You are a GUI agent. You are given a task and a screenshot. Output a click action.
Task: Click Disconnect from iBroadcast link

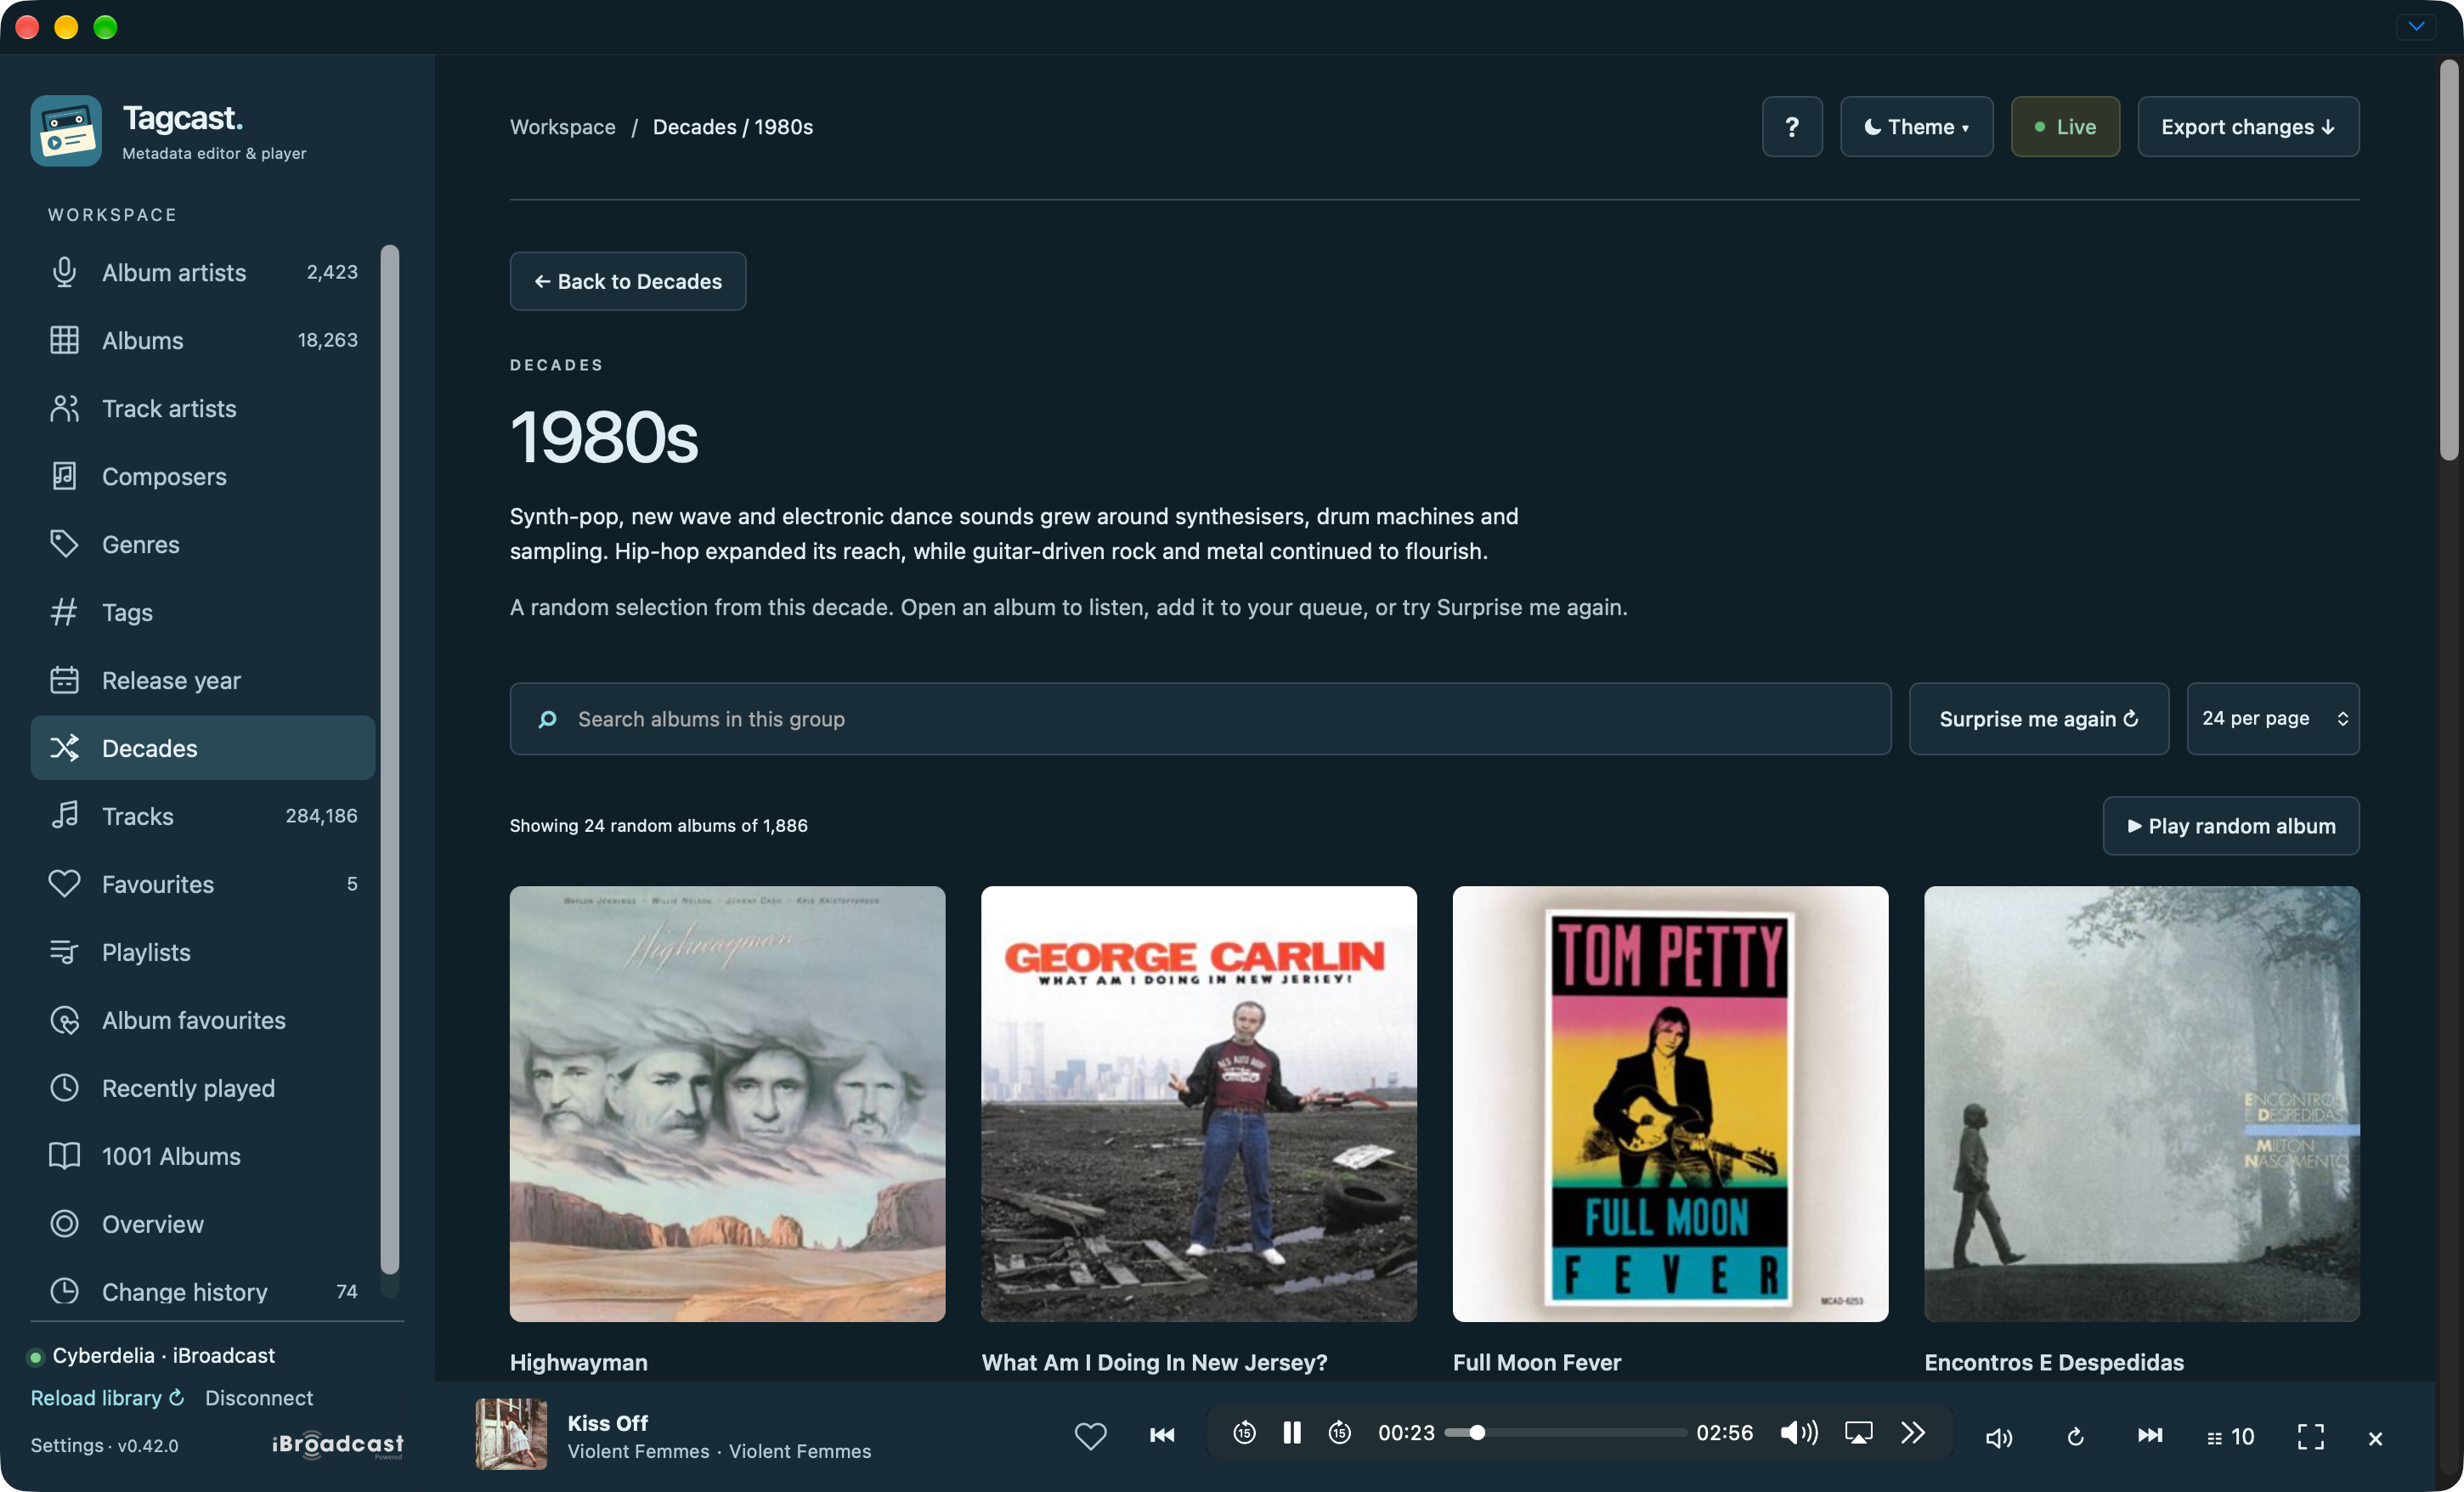(259, 1398)
